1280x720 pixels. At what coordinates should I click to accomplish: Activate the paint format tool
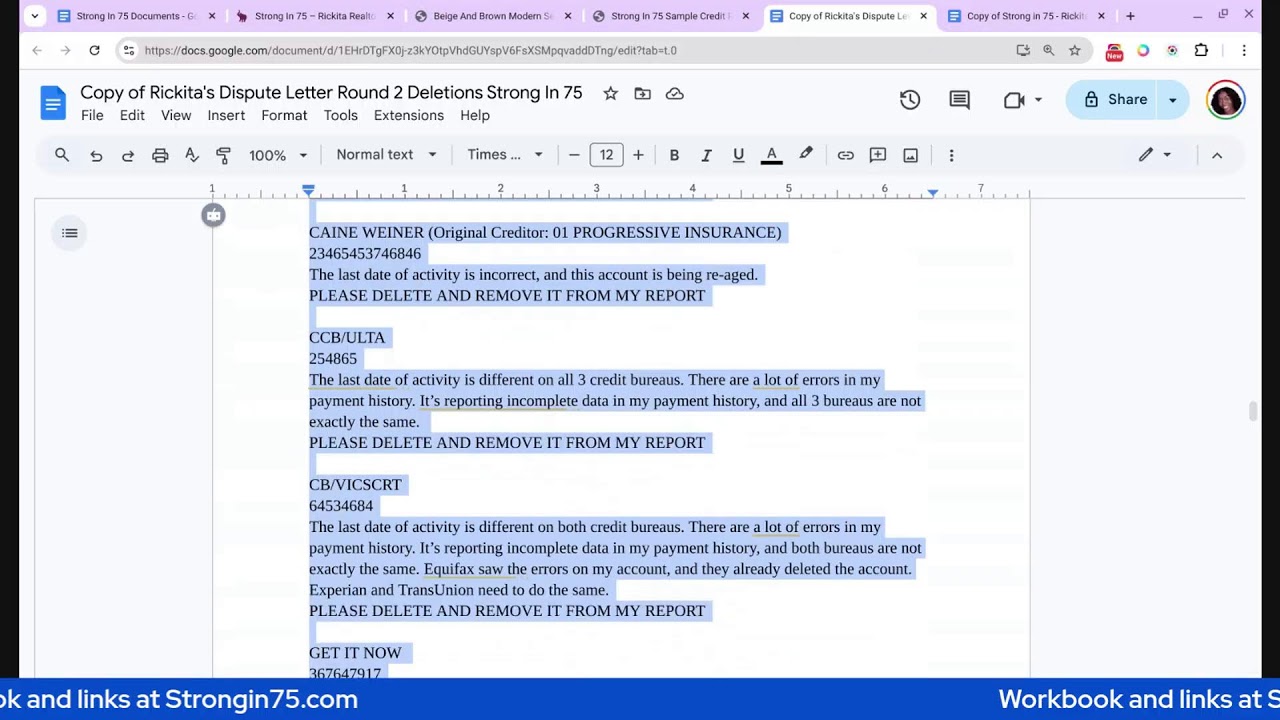click(x=224, y=155)
